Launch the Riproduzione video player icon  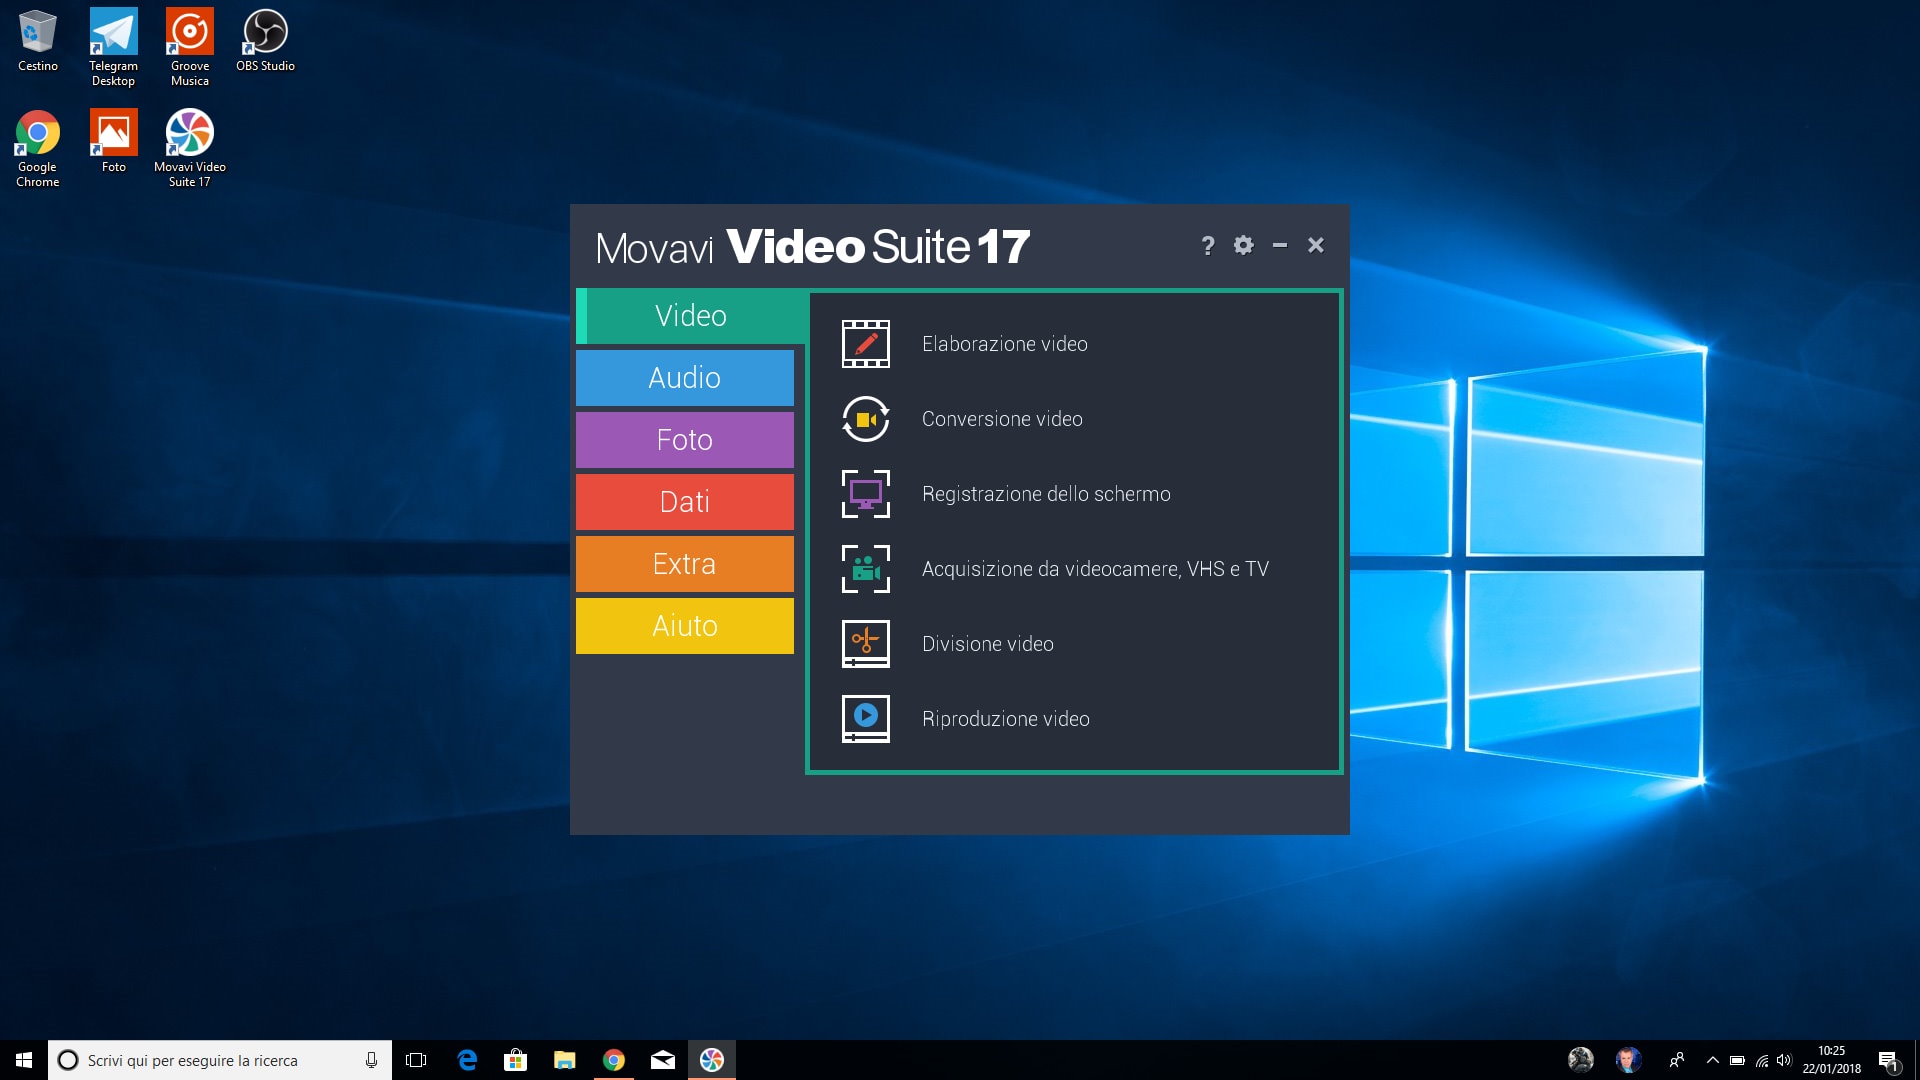click(866, 719)
